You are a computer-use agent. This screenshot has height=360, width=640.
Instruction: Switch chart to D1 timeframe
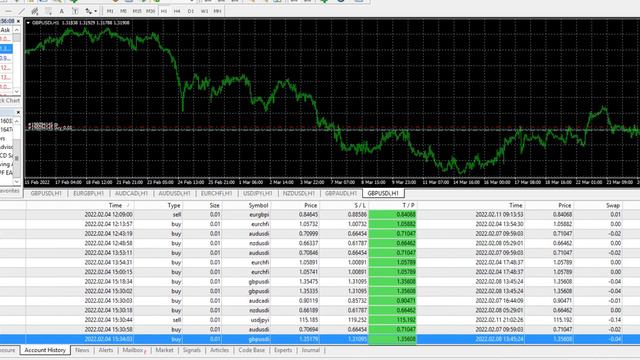[191, 11]
